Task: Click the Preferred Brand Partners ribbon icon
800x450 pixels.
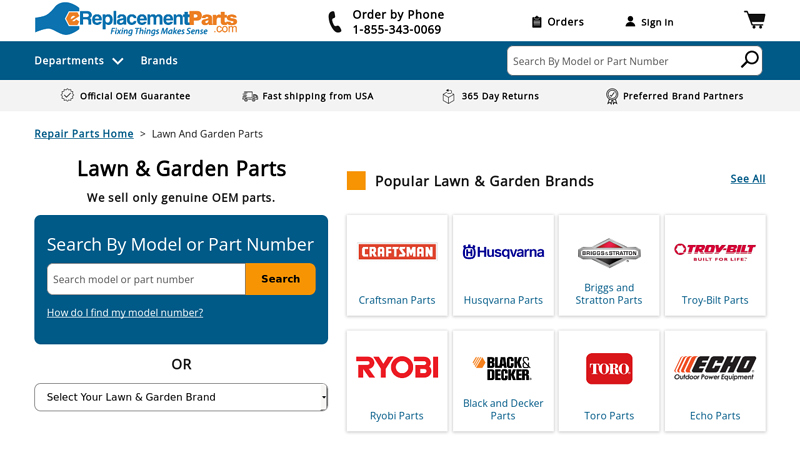Action: (x=612, y=96)
